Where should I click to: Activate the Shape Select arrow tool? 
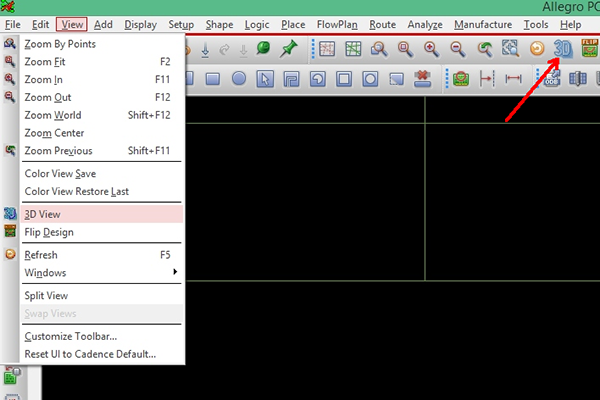coord(265,79)
